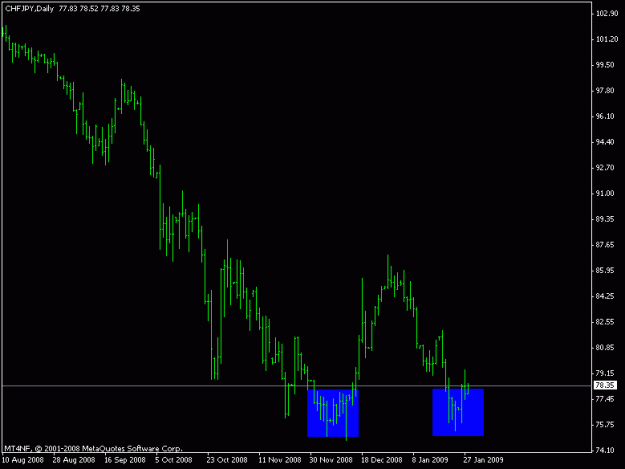
Task: Select the blue rectangle near 27 Jan 2009
Action: click(458, 412)
